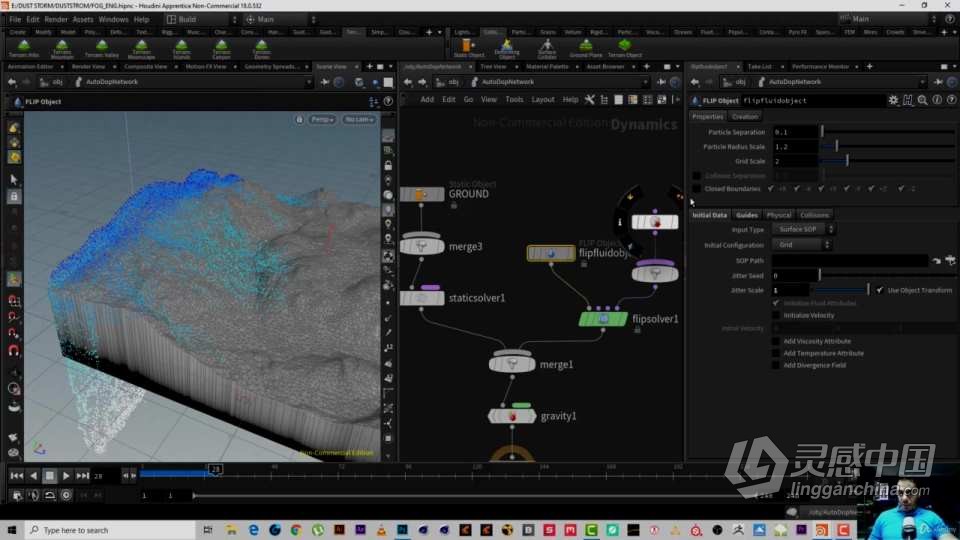This screenshot has width=960, height=540.
Task: Select the Terrain Valley shelf tool
Action: 102,48
